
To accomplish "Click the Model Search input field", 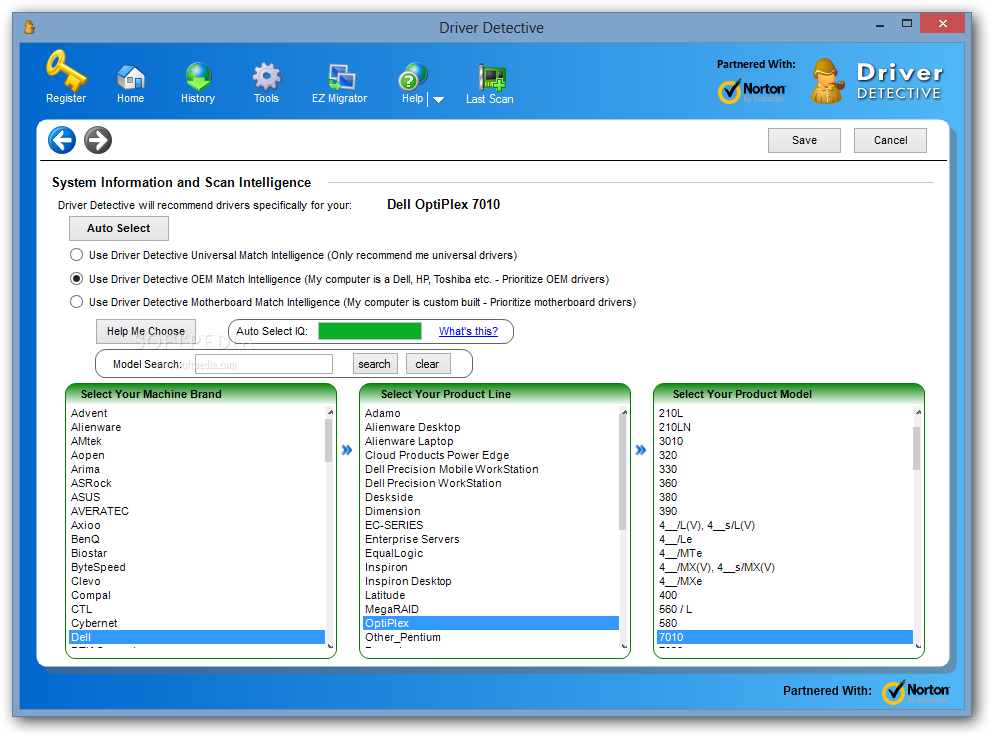I will click(x=264, y=364).
